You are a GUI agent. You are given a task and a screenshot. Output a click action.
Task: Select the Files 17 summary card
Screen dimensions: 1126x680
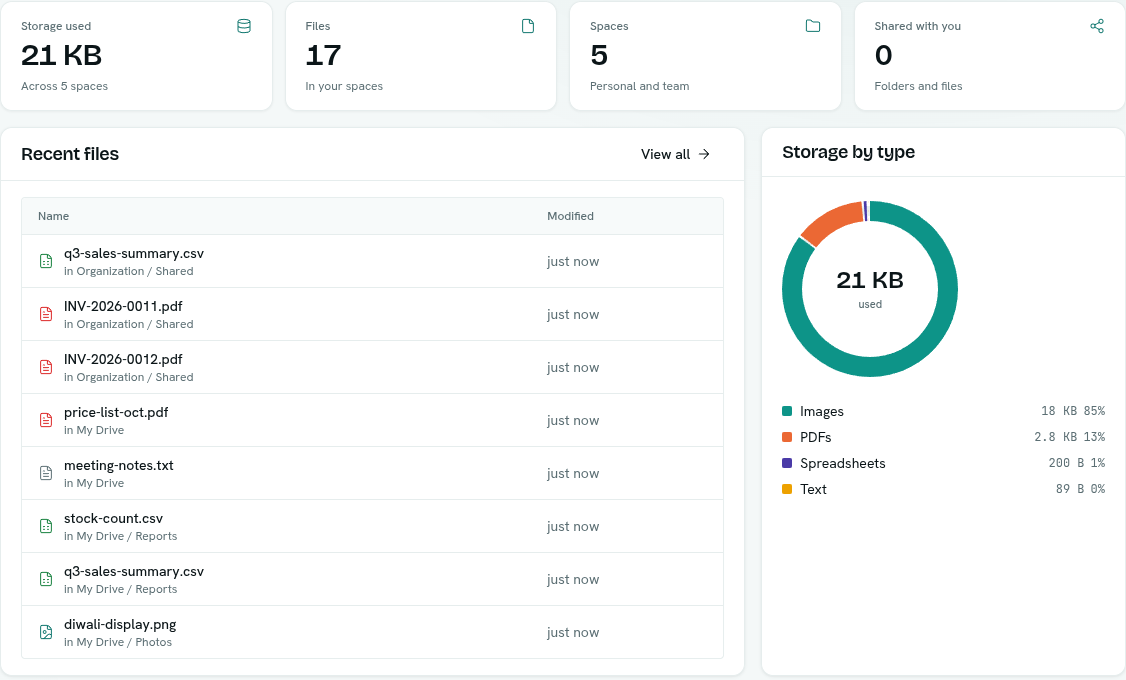coord(421,56)
